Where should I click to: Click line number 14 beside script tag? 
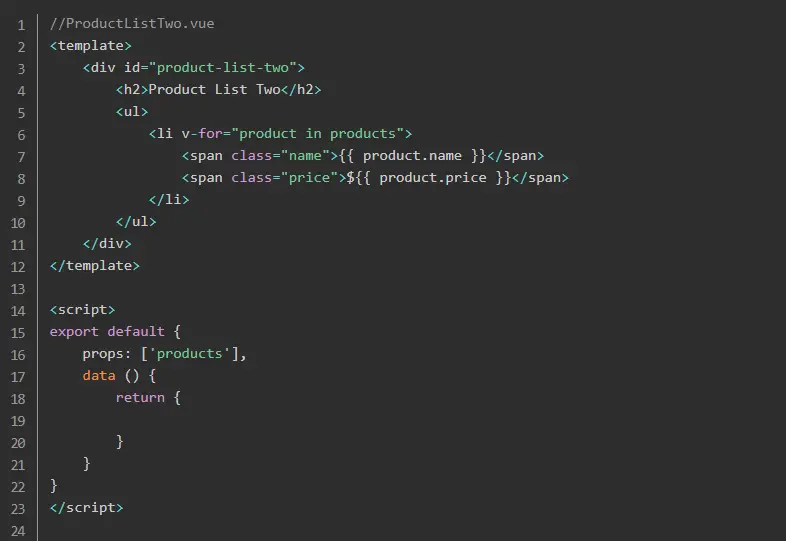tap(18, 311)
